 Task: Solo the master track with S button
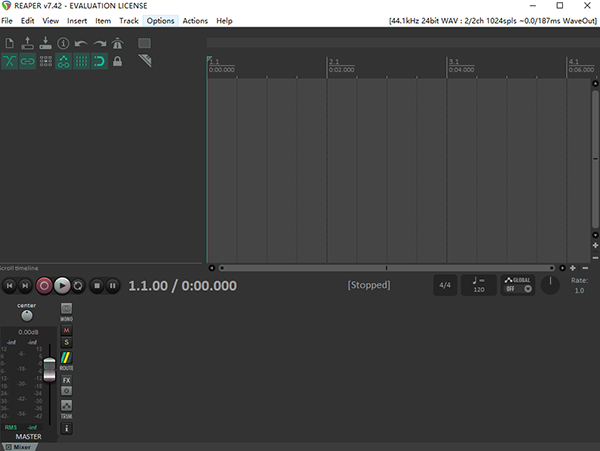67,342
